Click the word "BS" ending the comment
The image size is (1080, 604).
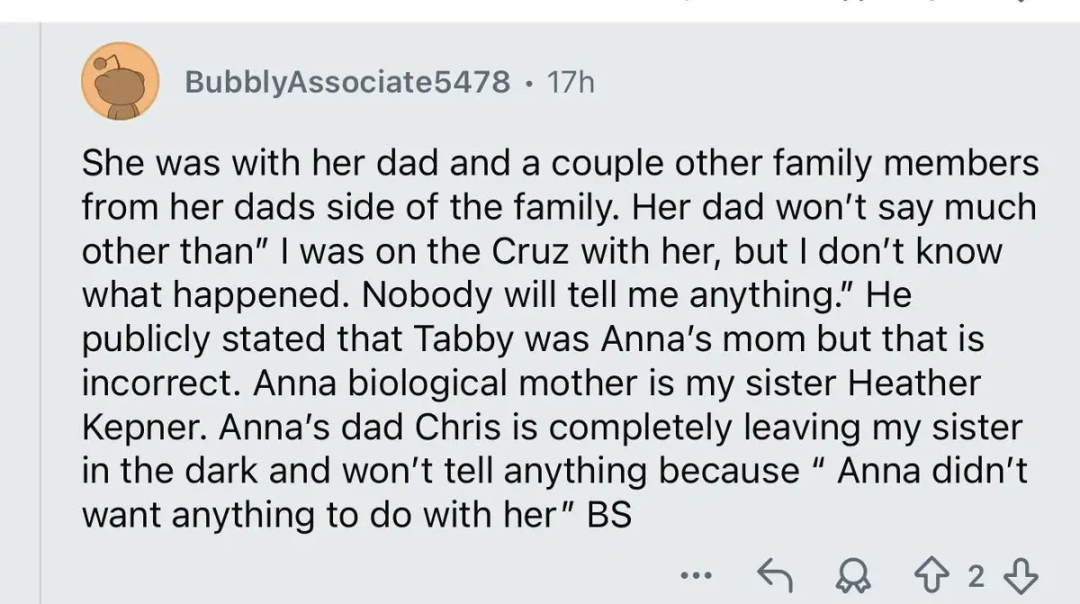point(608,515)
